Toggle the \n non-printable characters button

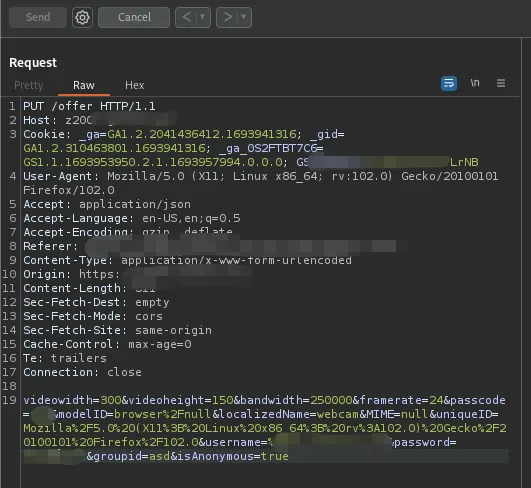(475, 83)
